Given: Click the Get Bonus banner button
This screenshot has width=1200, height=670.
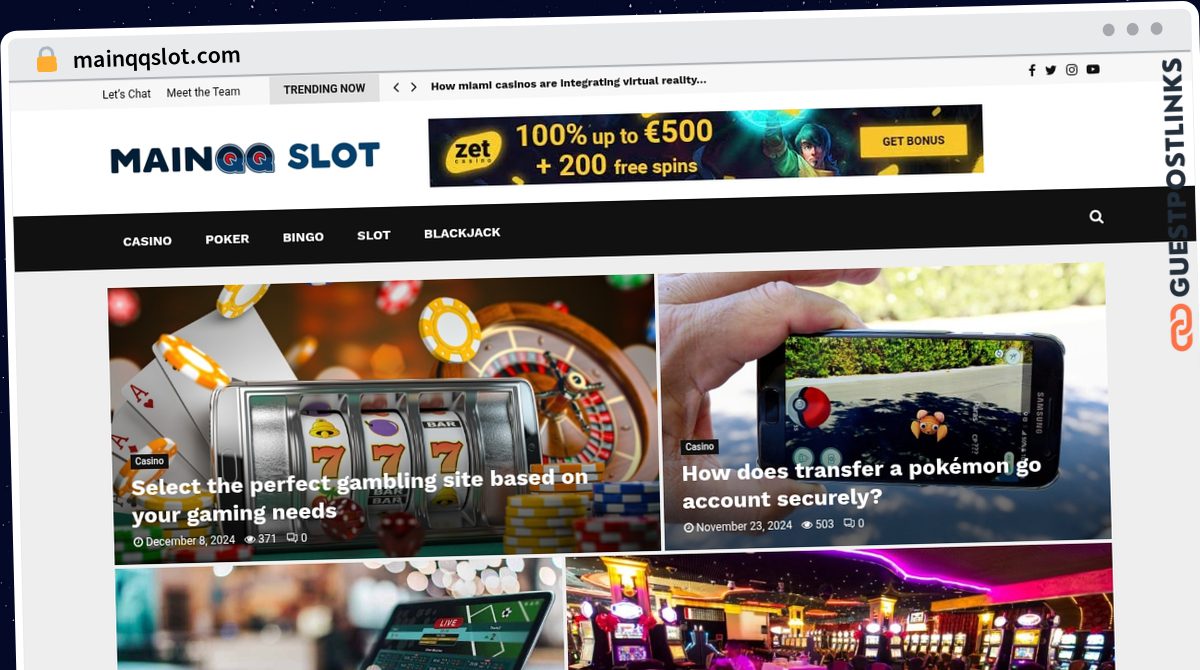Looking at the screenshot, I should tap(913, 141).
